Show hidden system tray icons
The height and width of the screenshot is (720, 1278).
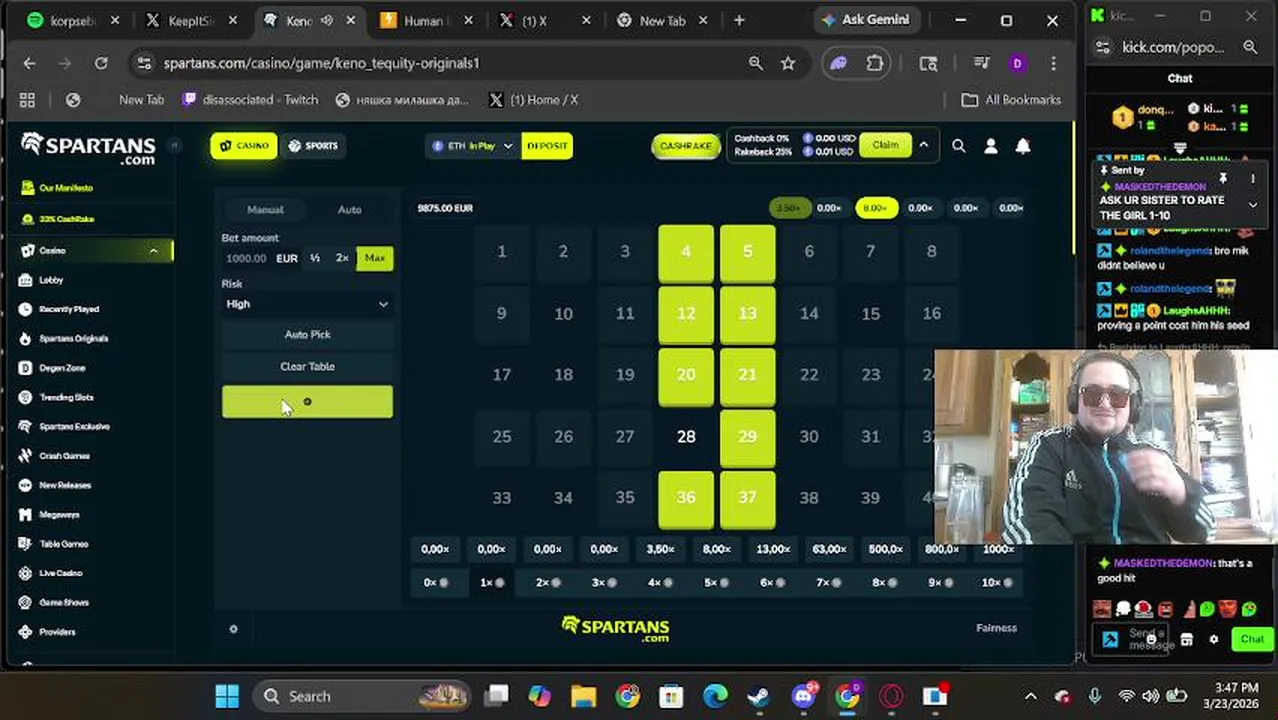(x=1031, y=697)
